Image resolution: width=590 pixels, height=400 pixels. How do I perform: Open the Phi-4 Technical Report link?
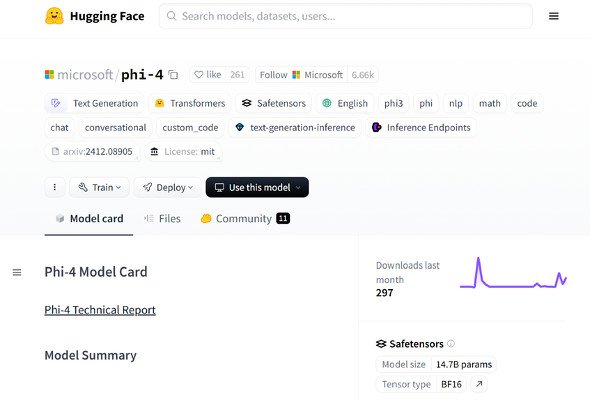click(x=100, y=310)
